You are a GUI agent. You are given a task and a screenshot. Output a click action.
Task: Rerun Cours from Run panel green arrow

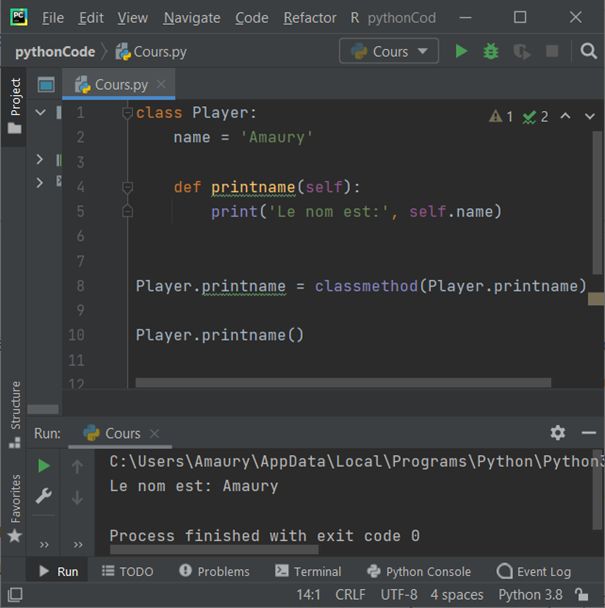(x=43, y=466)
